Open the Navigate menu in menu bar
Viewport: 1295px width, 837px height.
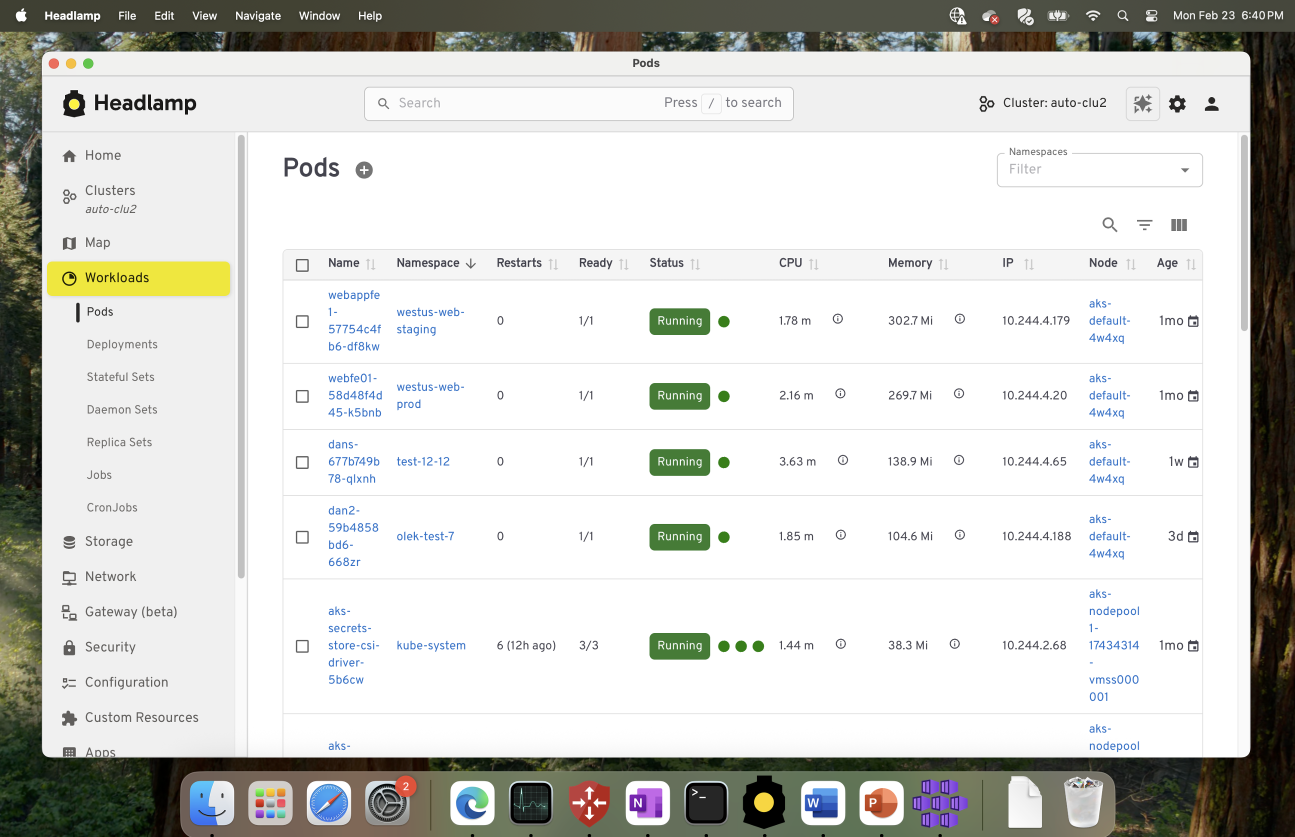(x=257, y=15)
